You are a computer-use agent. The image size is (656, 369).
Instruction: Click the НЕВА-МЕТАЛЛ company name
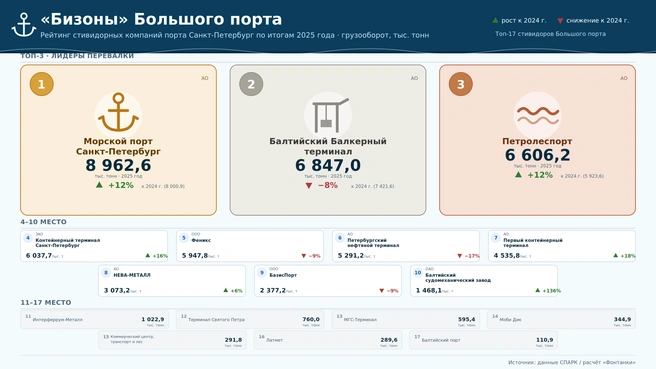click(x=132, y=275)
